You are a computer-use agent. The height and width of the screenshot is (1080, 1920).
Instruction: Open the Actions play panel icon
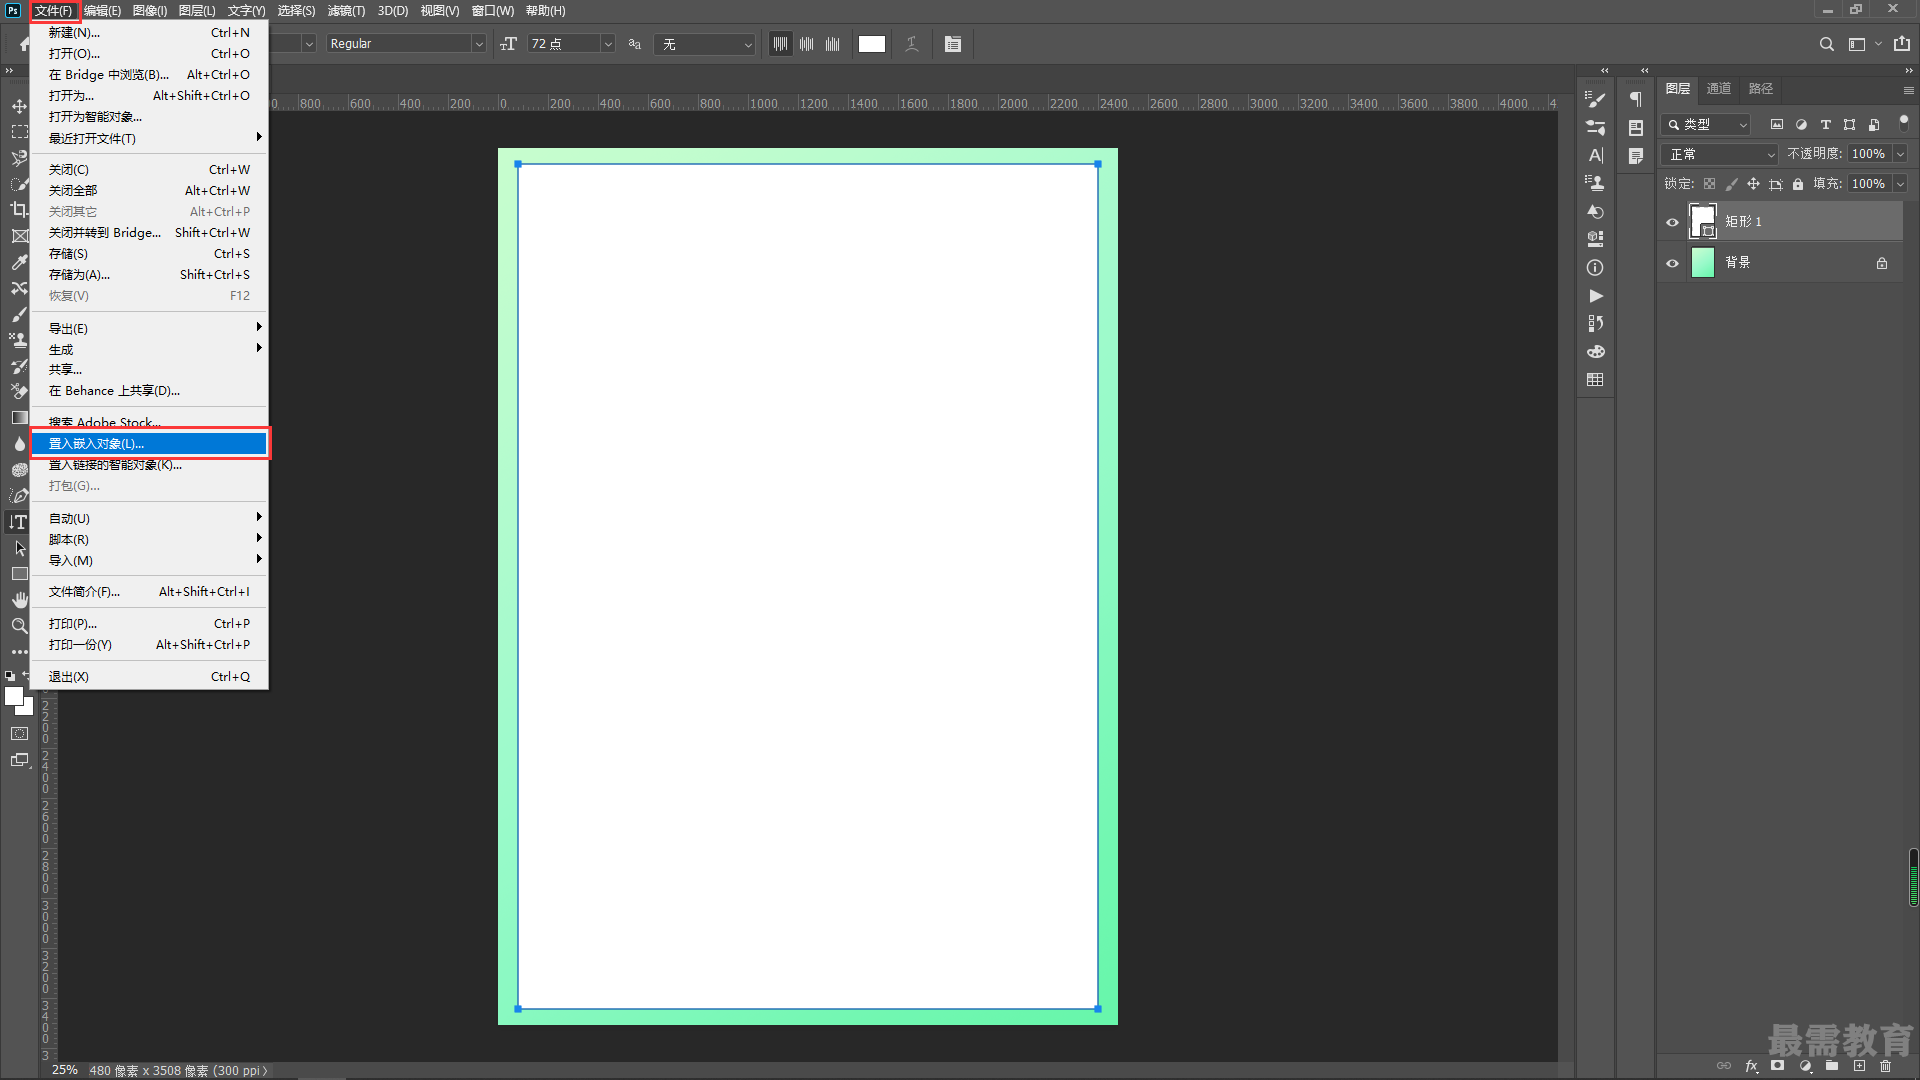[1595, 296]
